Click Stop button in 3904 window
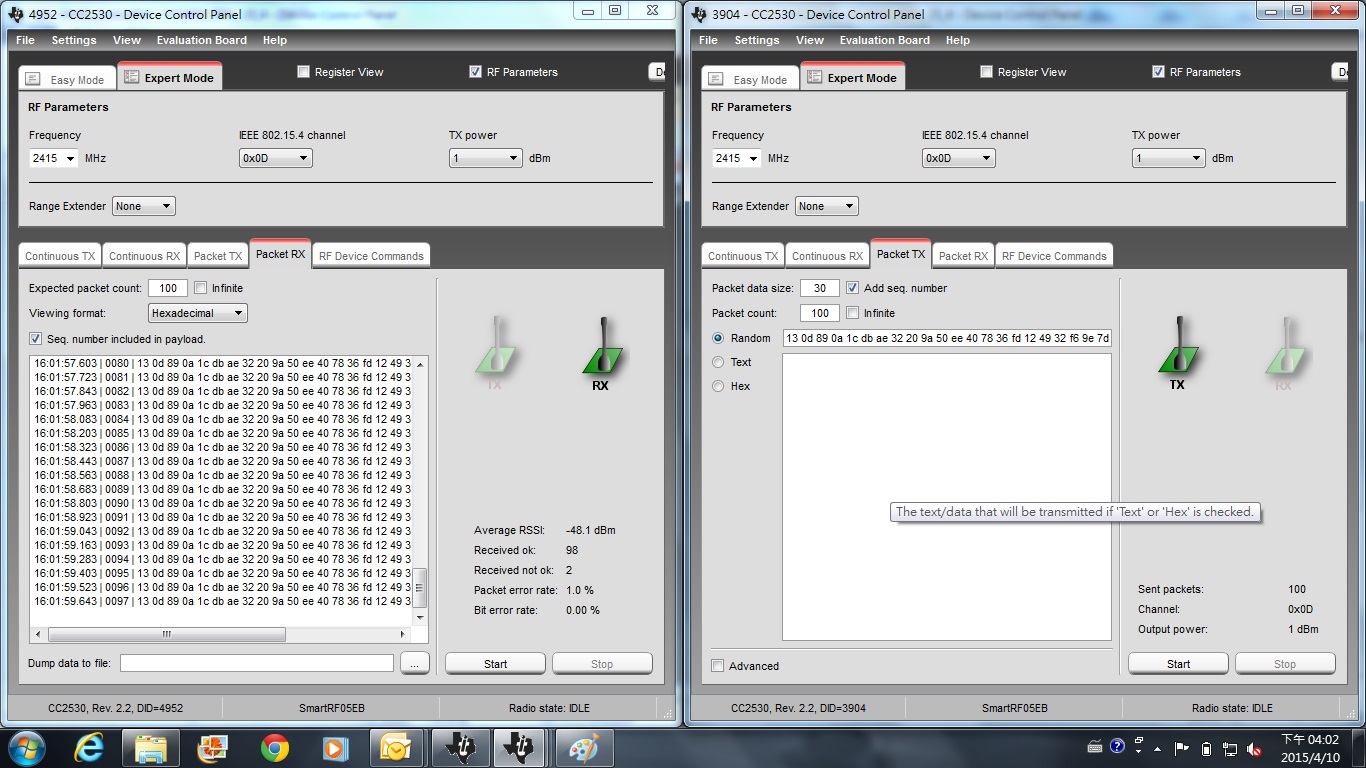Image resolution: width=1366 pixels, height=768 pixels. (1285, 664)
